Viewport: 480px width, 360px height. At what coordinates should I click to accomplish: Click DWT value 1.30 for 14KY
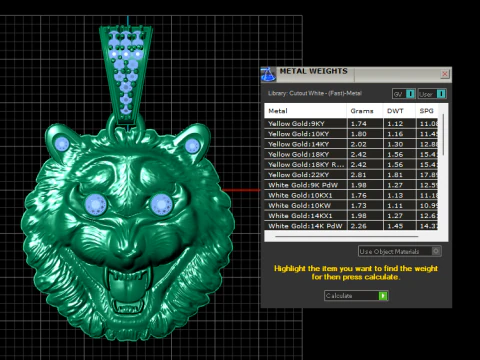coord(395,144)
